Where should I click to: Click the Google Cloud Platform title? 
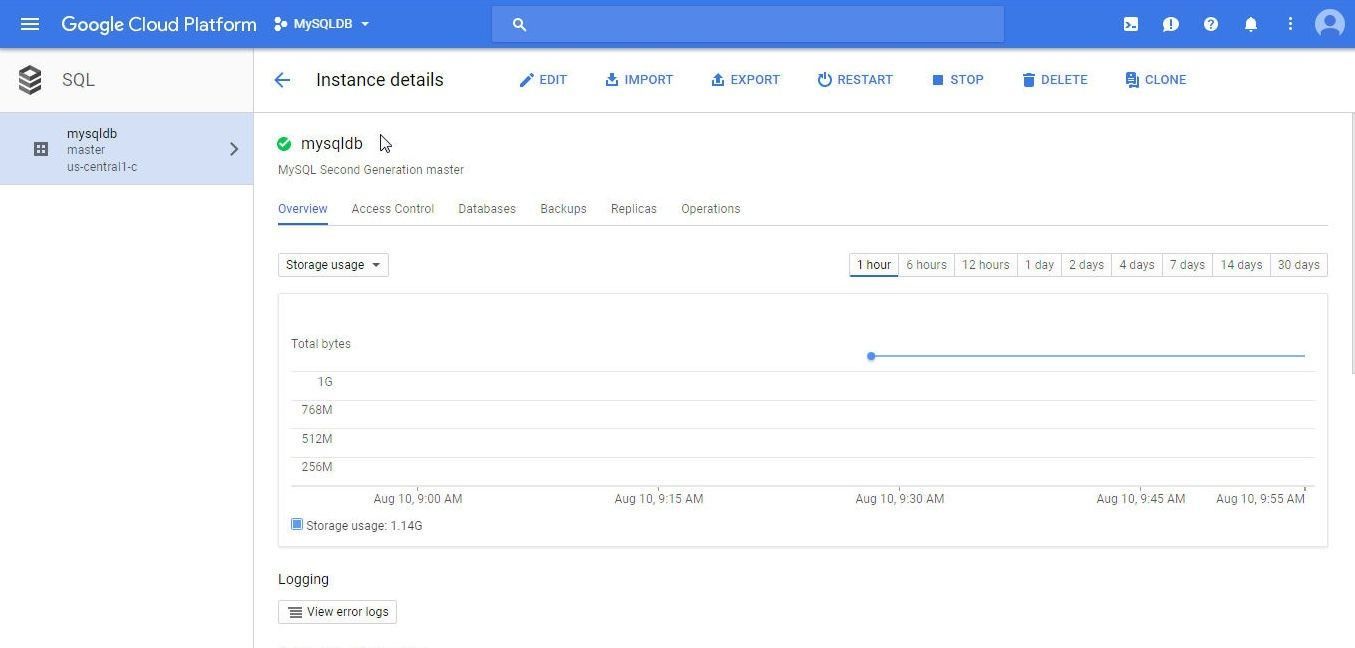[x=159, y=24]
